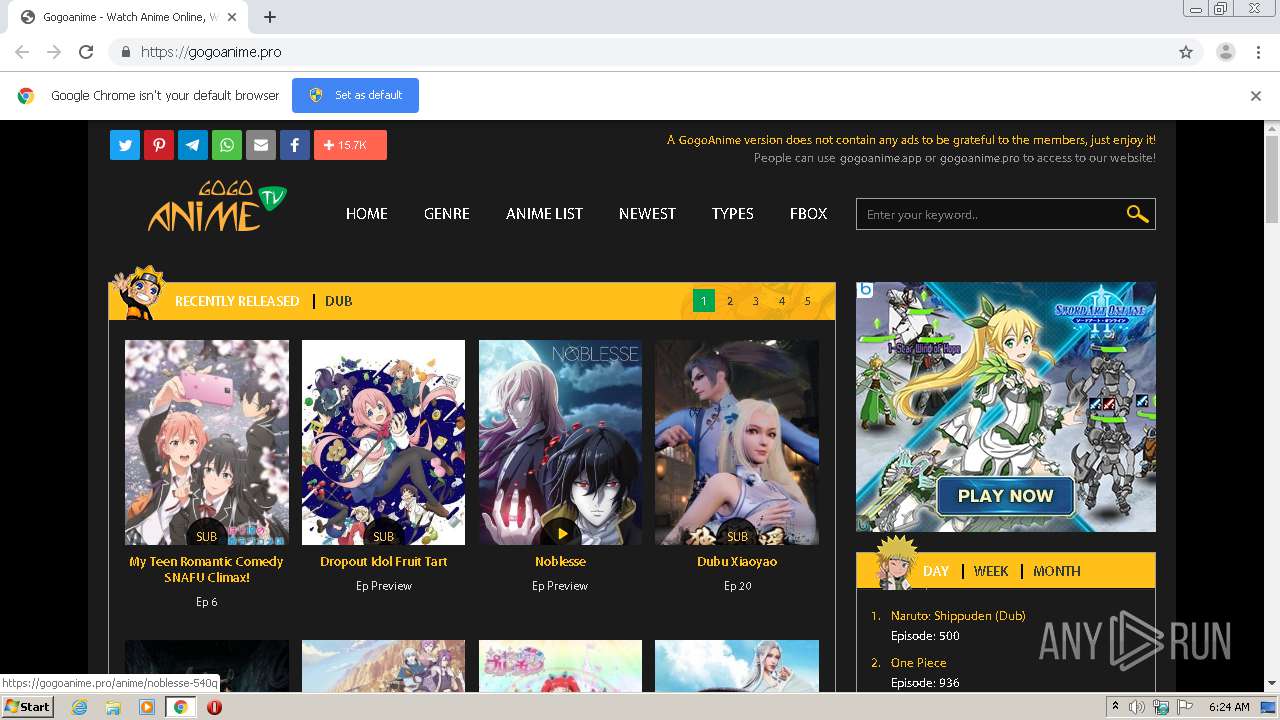Click Chrome's forward arrow
This screenshot has height=720, width=1280.
click(54, 52)
